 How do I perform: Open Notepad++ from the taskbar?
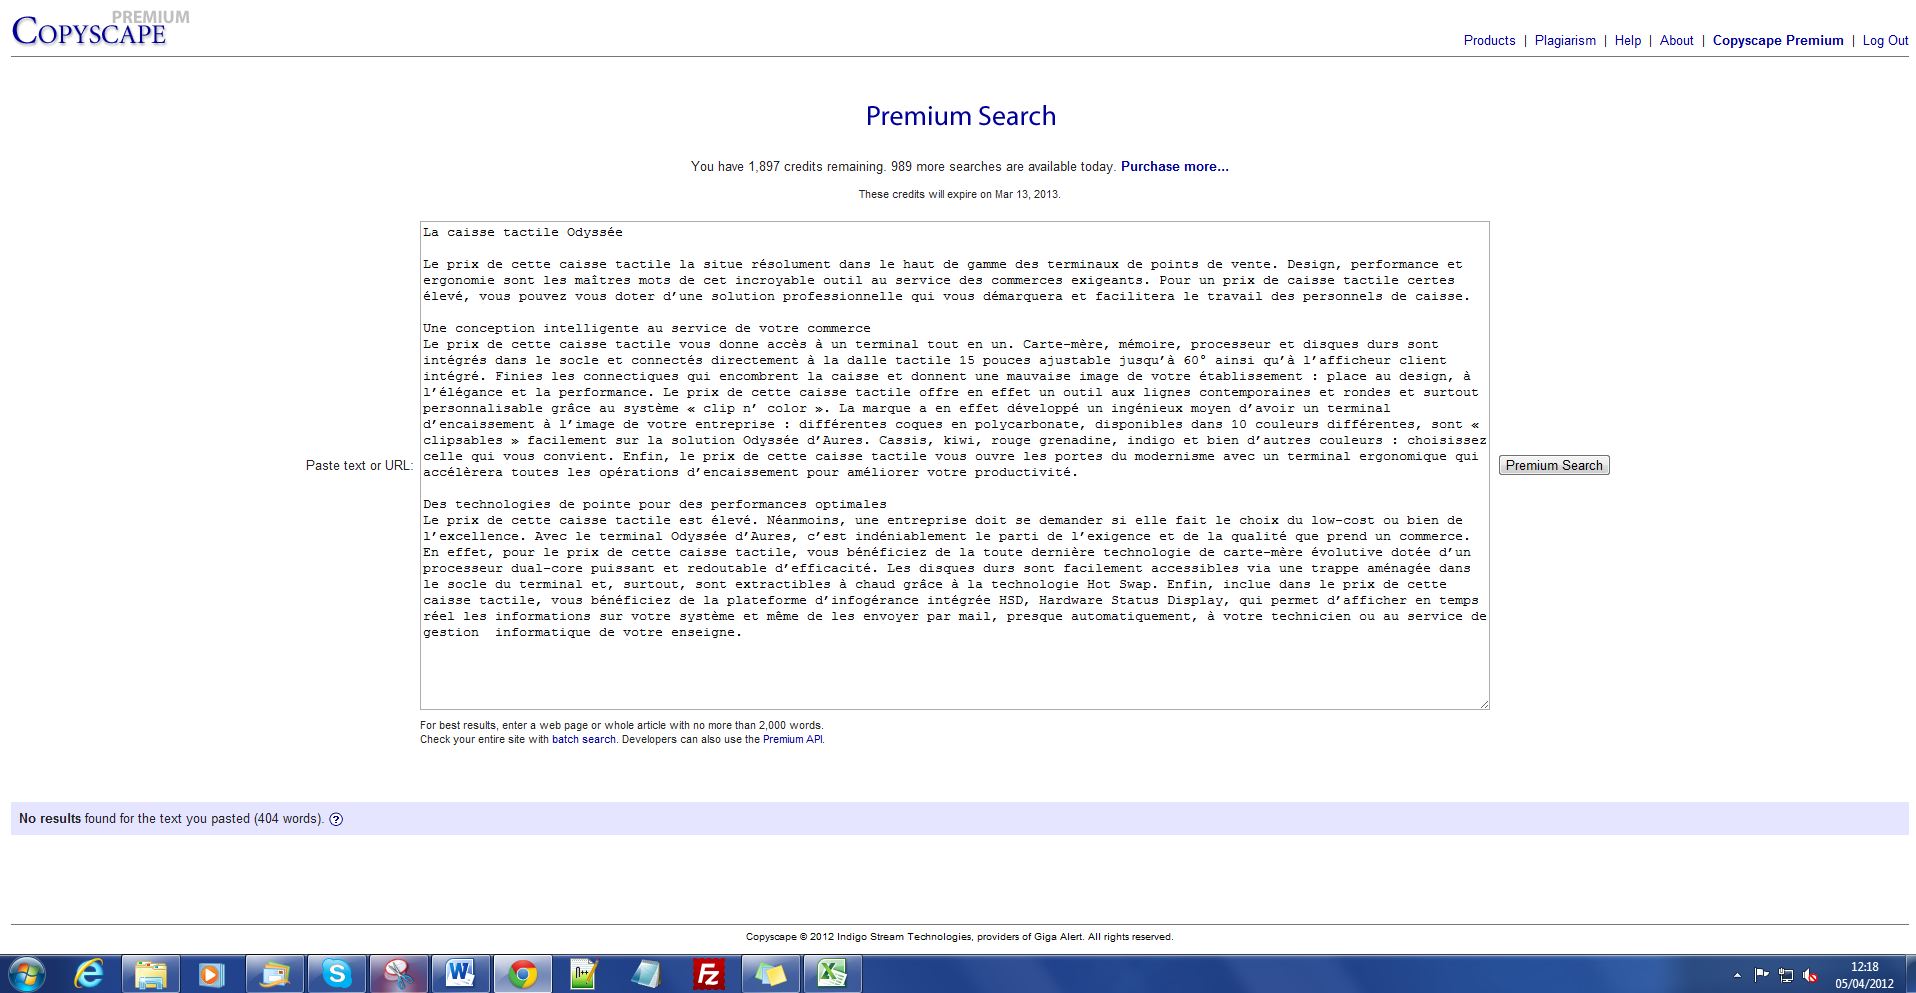(584, 973)
